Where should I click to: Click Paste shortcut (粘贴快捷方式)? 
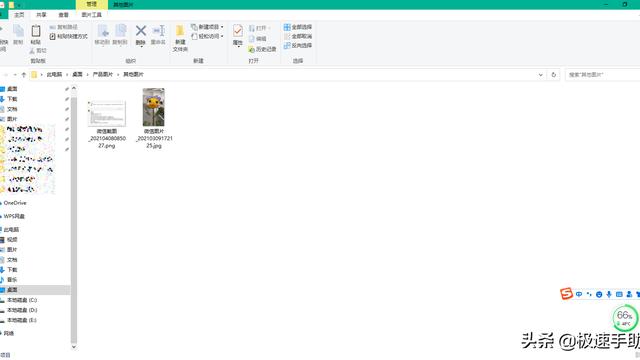(69, 36)
